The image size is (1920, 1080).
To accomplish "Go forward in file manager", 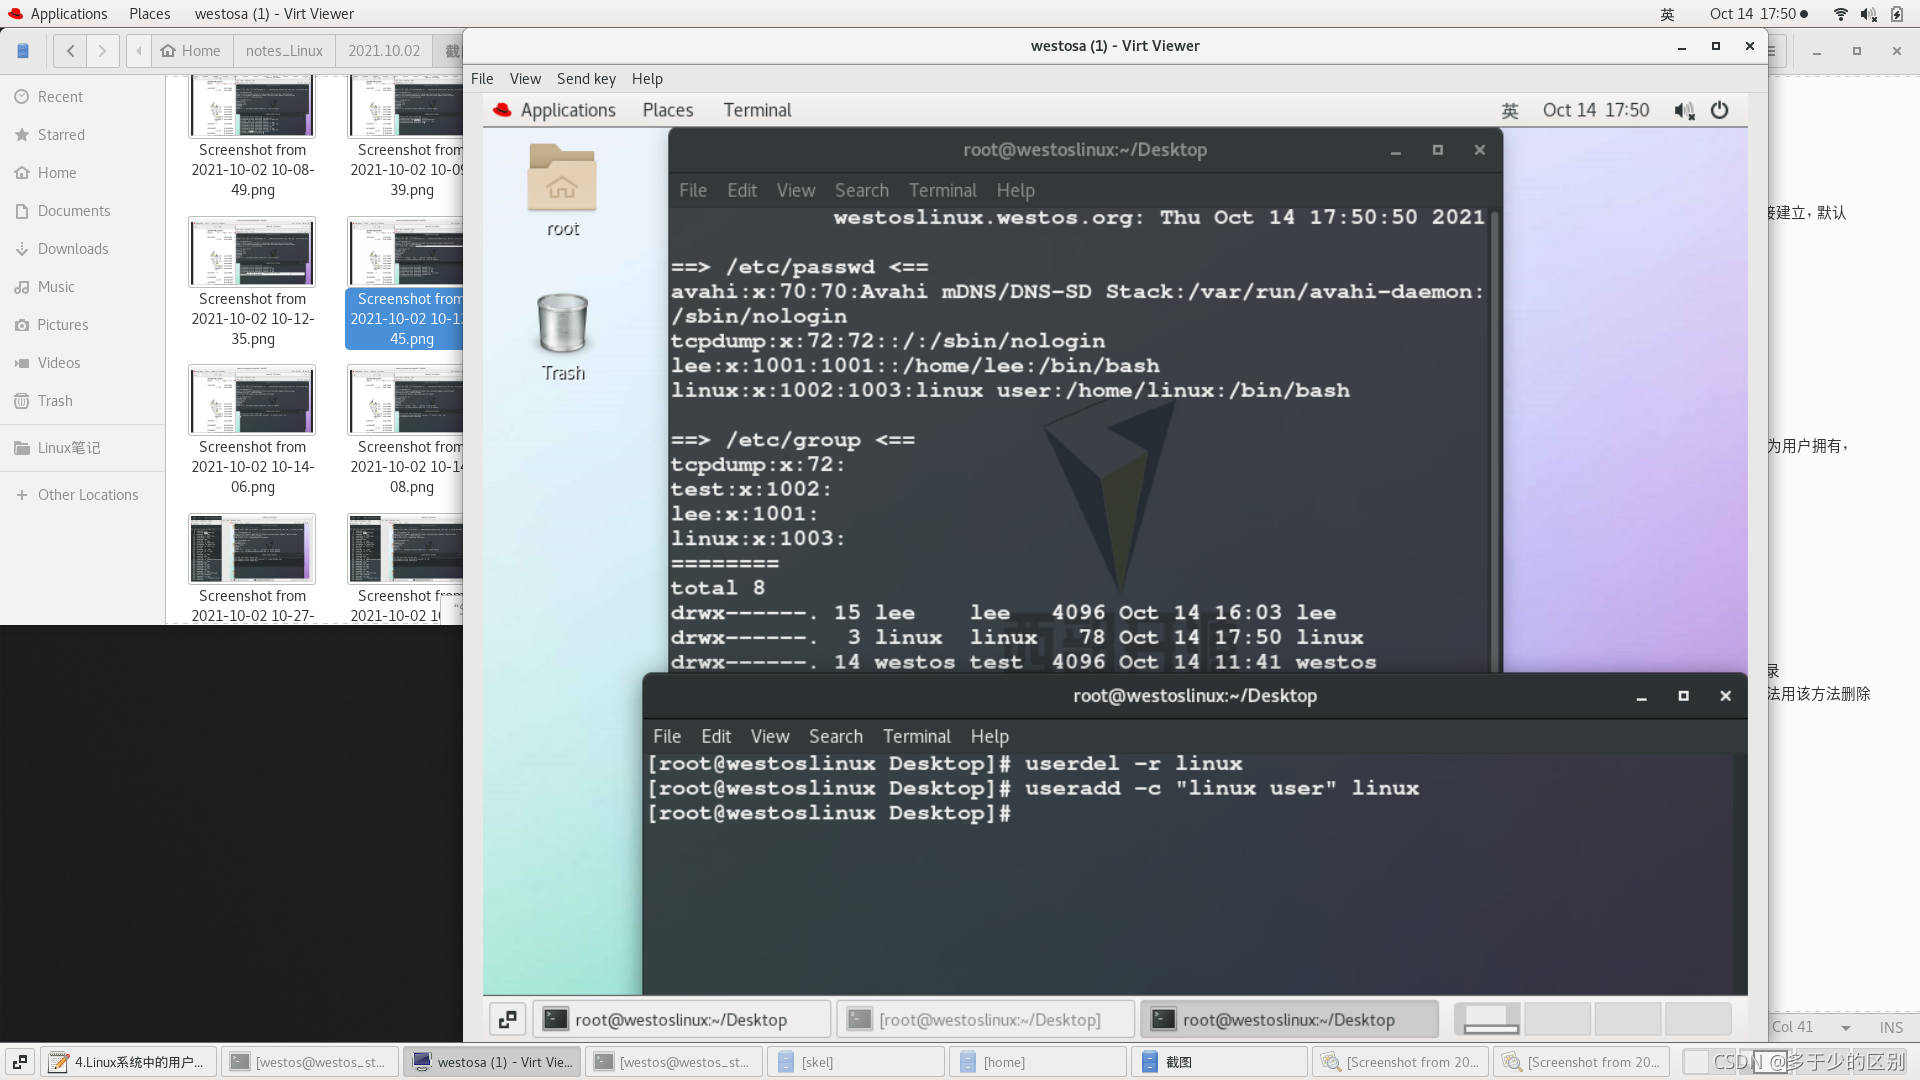I will click(x=102, y=50).
